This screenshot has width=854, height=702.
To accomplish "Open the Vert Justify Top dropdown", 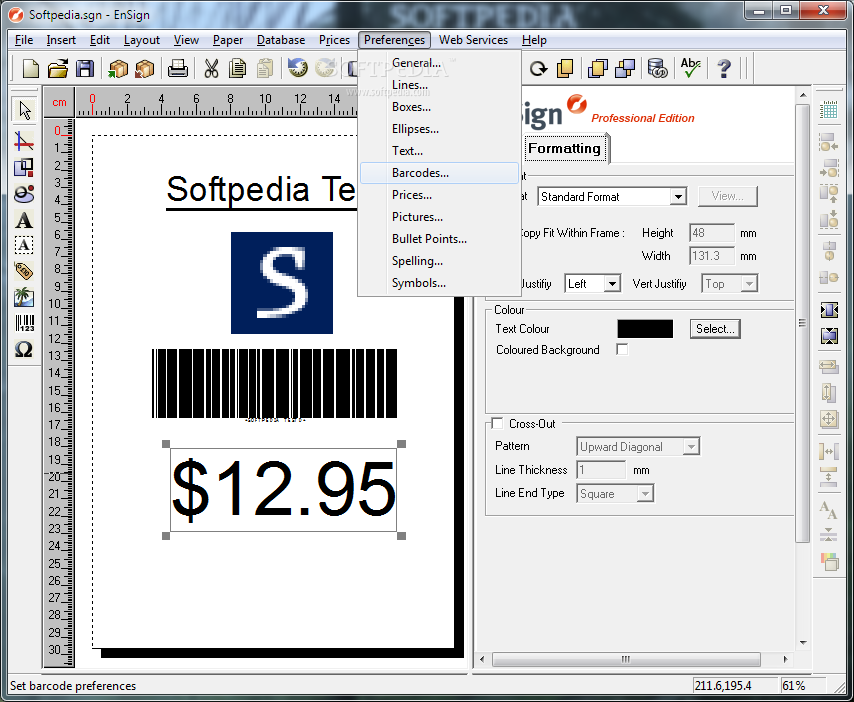I will coord(749,284).
